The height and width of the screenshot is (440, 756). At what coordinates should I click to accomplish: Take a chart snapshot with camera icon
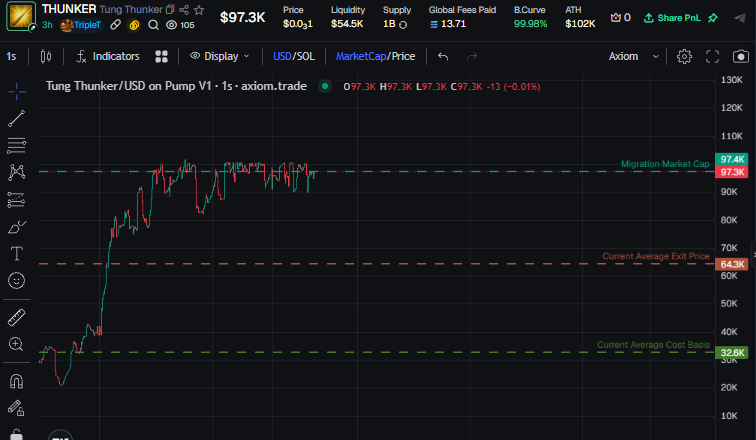pyautogui.click(x=741, y=56)
